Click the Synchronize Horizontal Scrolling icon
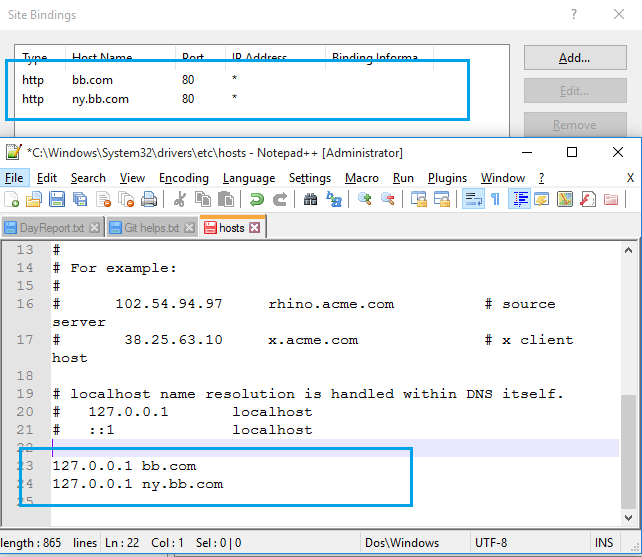Viewport: 642px width, 557px height. coord(442,199)
